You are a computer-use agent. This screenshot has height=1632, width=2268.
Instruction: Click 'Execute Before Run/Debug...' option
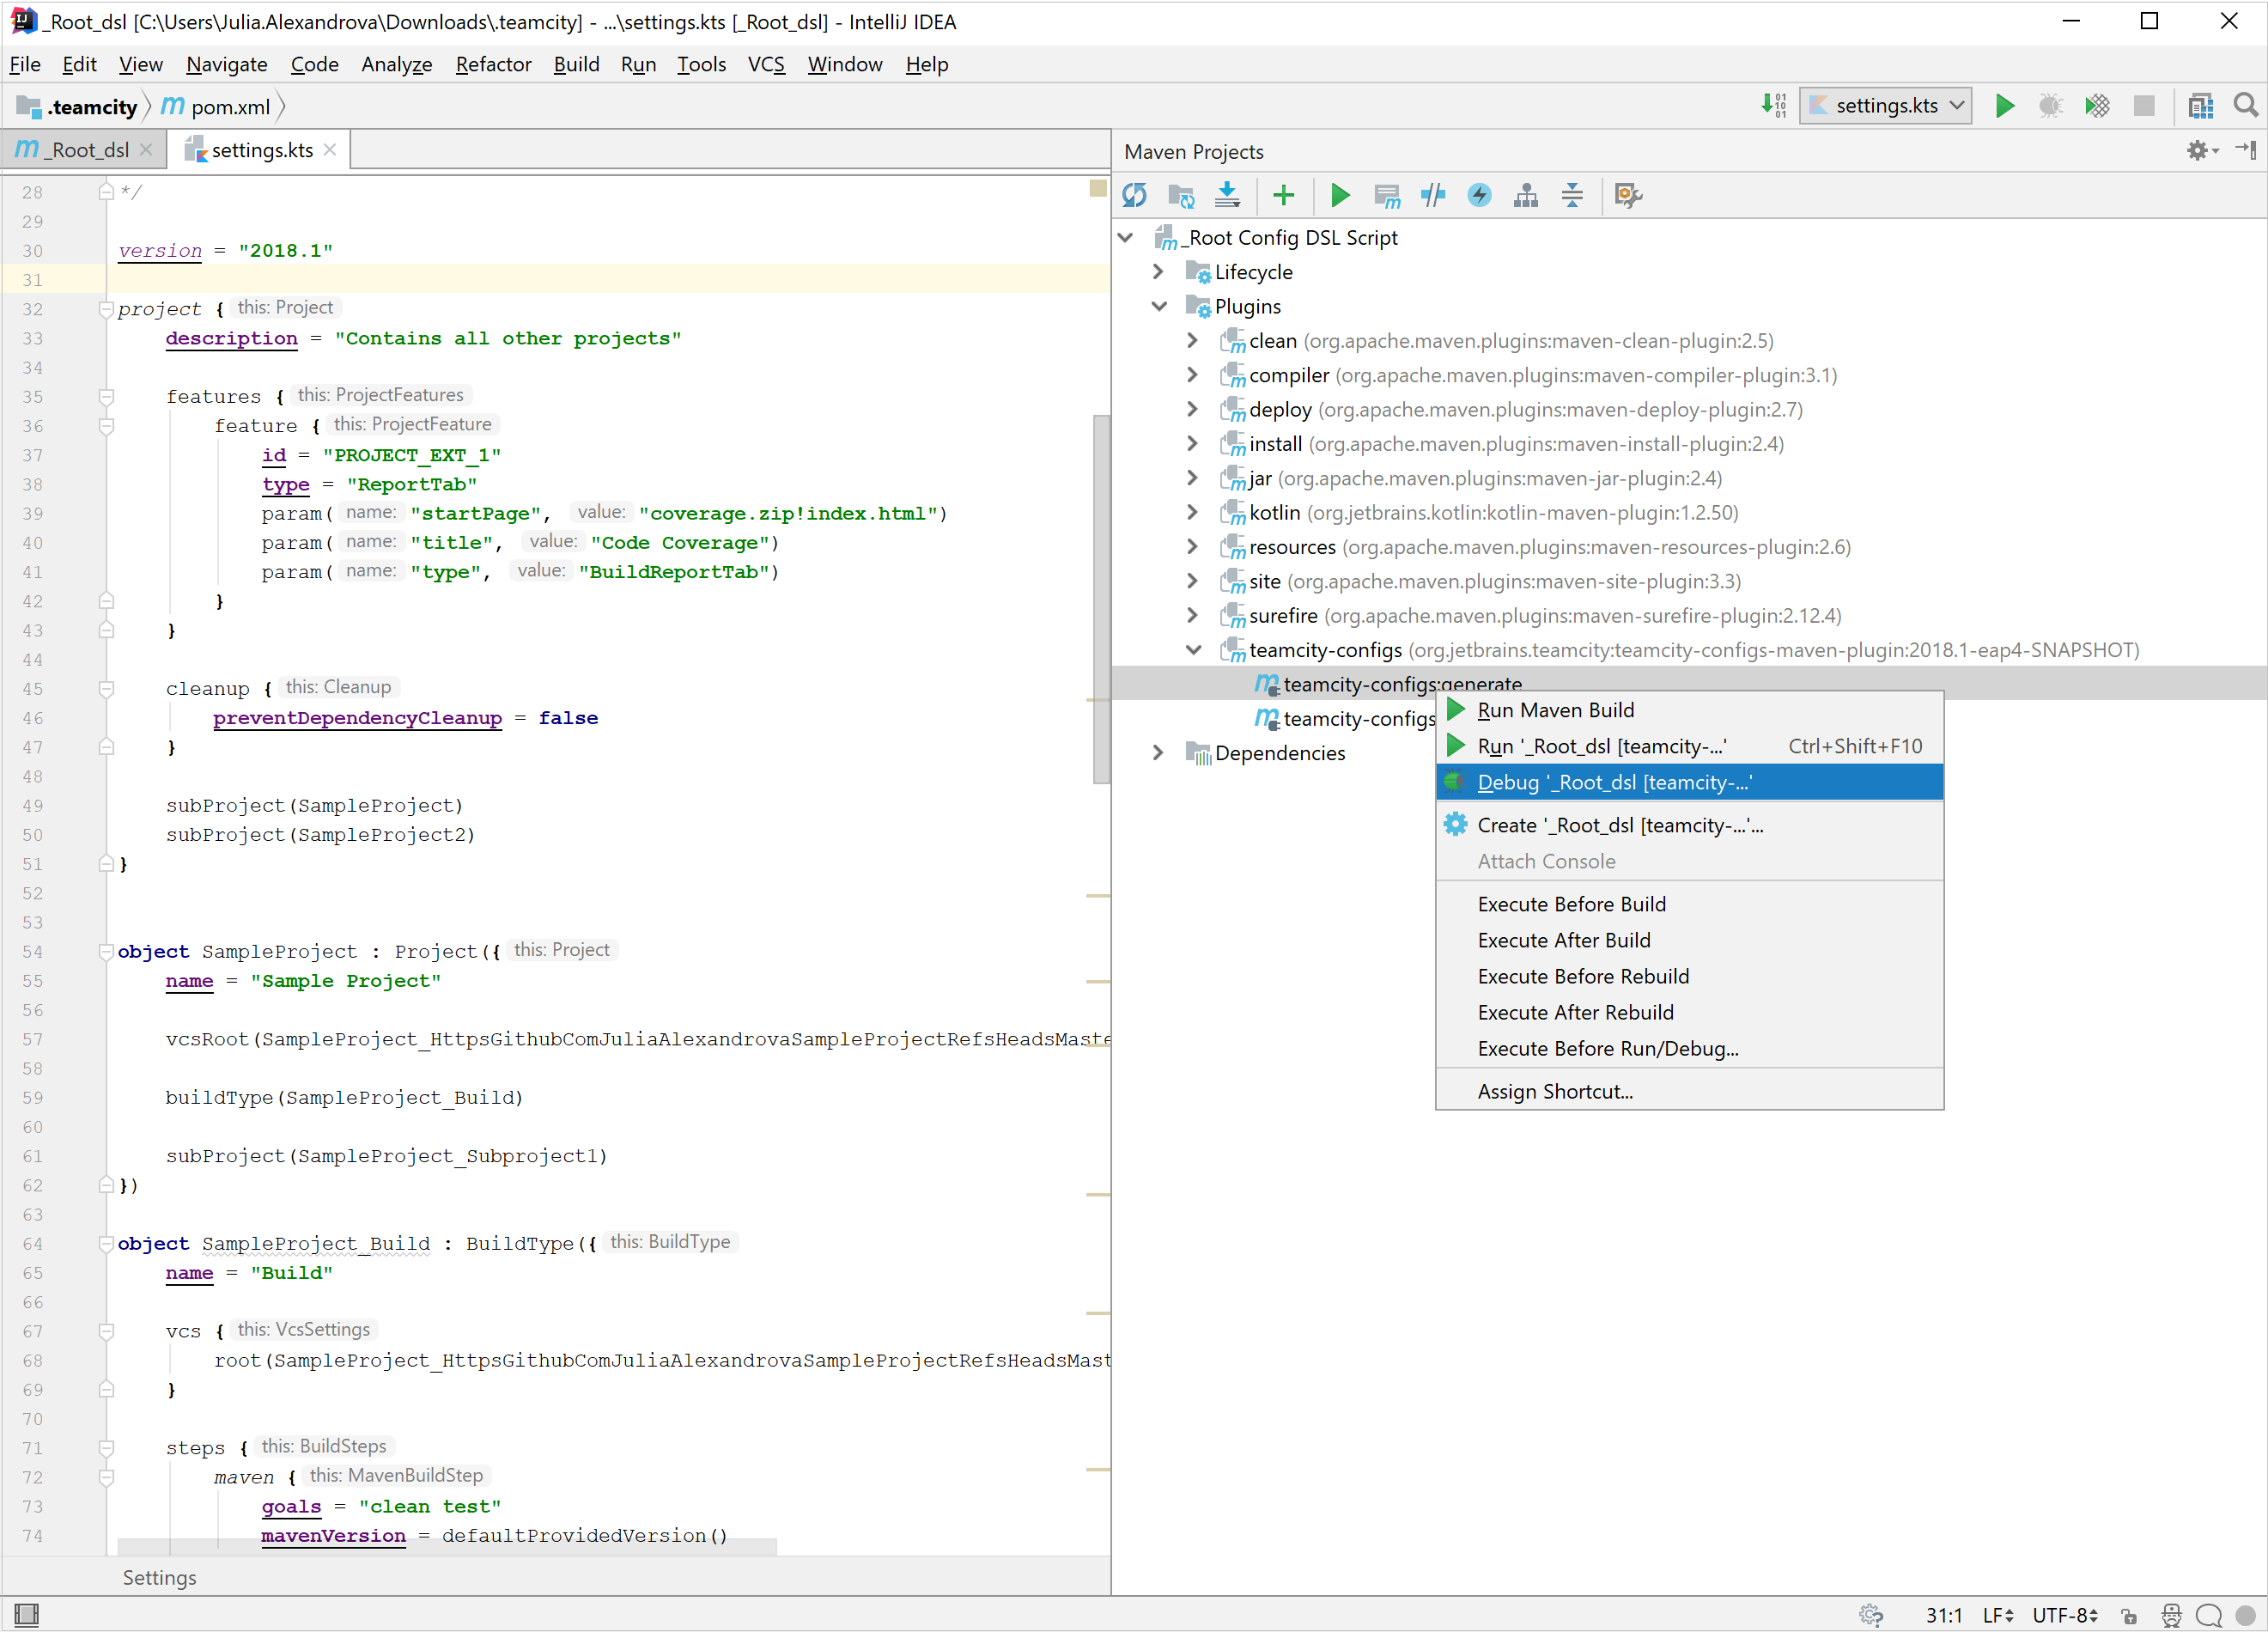[1608, 1048]
